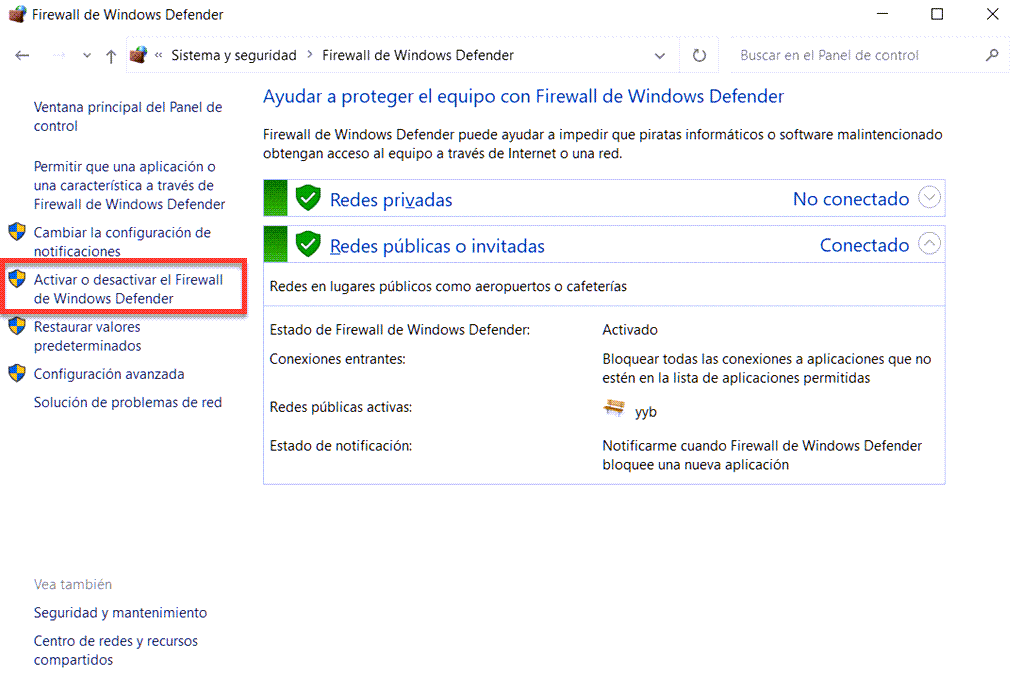Click the yyb network name
This screenshot has height=692, width=1022.
[x=646, y=412]
